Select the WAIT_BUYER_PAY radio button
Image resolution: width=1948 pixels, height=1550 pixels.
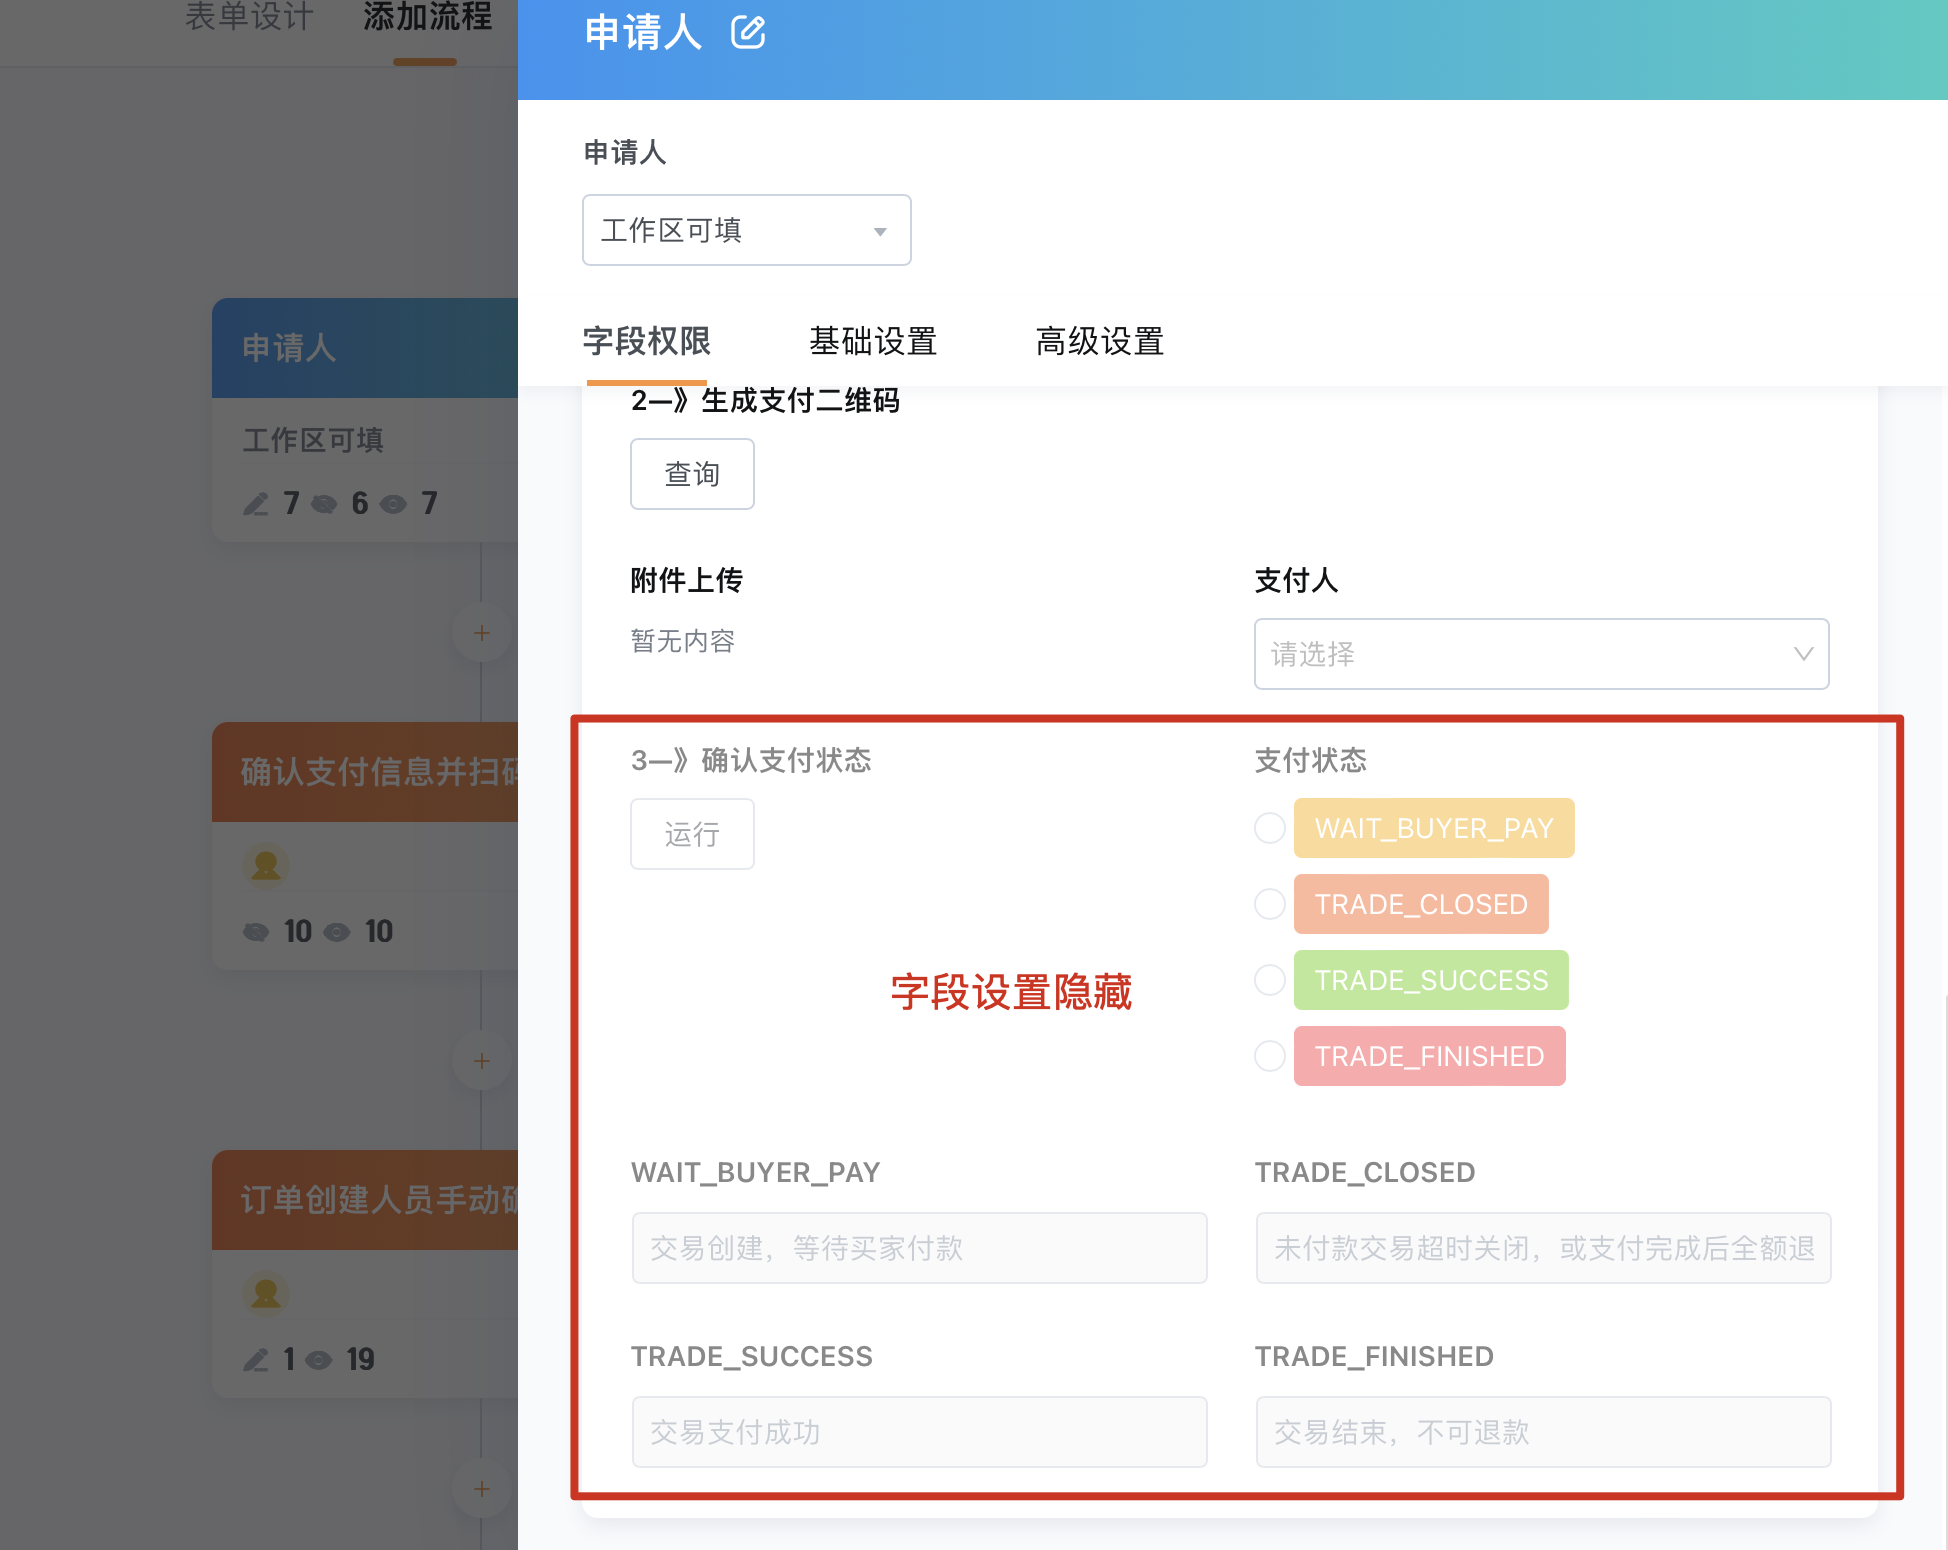pyautogui.click(x=1270, y=828)
